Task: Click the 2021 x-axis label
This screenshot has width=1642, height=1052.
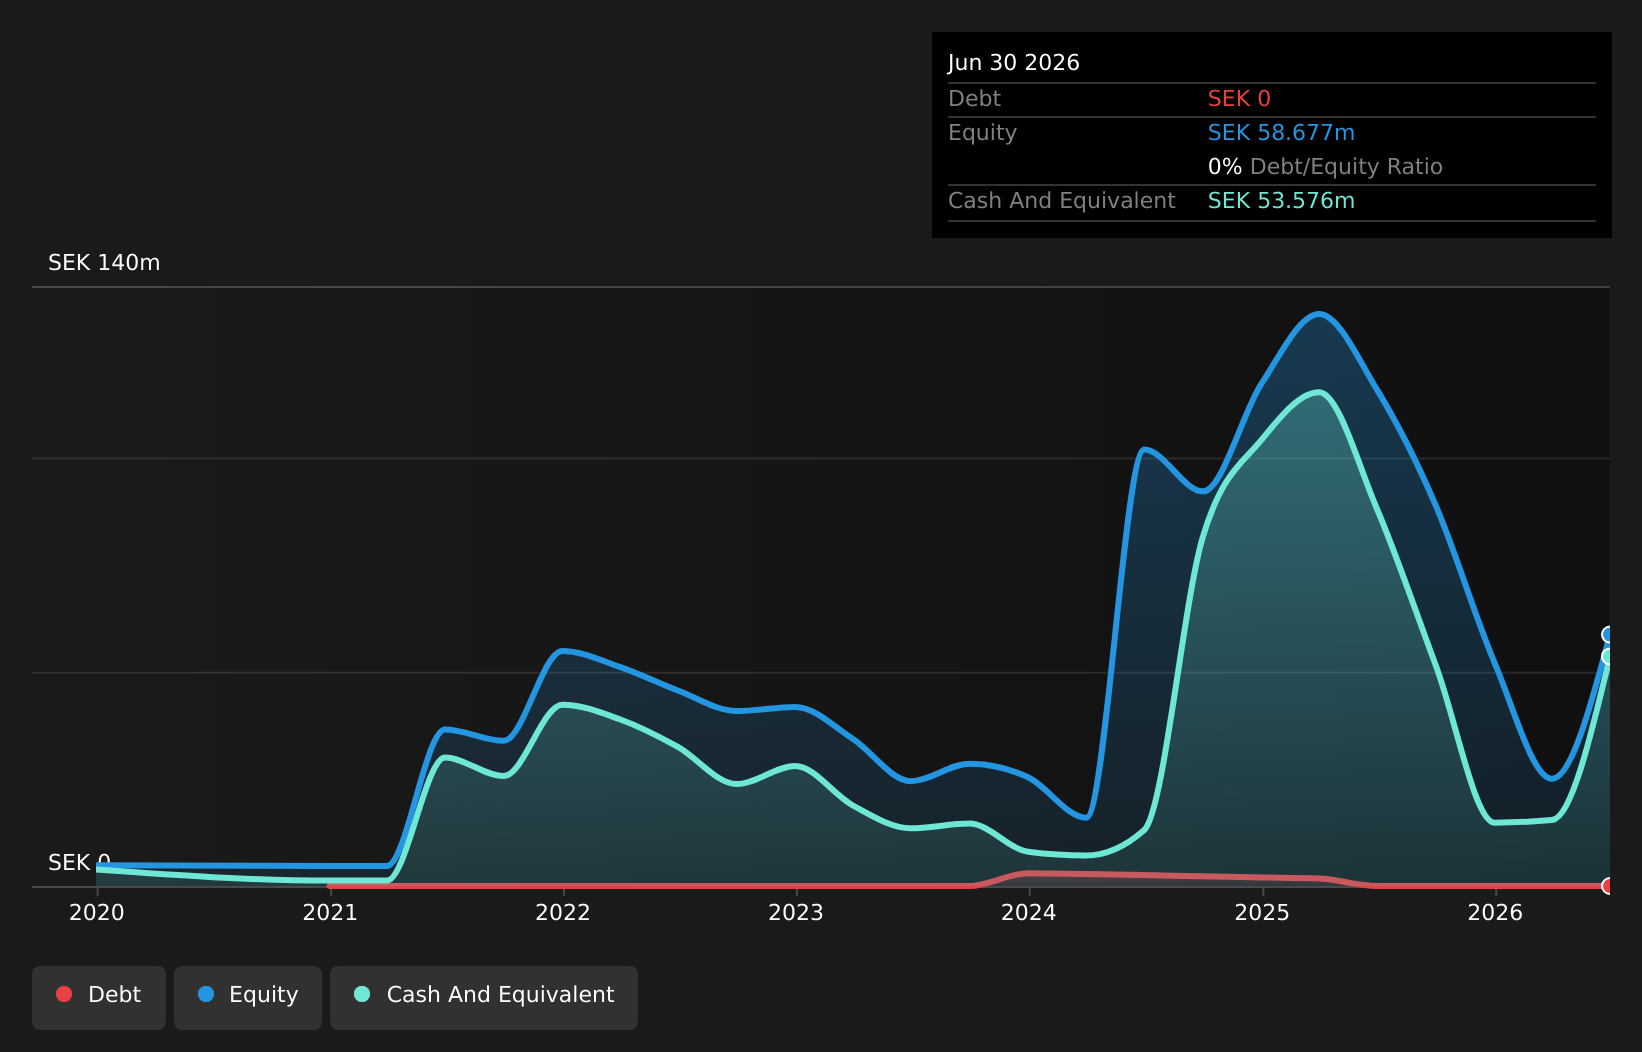Action: point(330,912)
